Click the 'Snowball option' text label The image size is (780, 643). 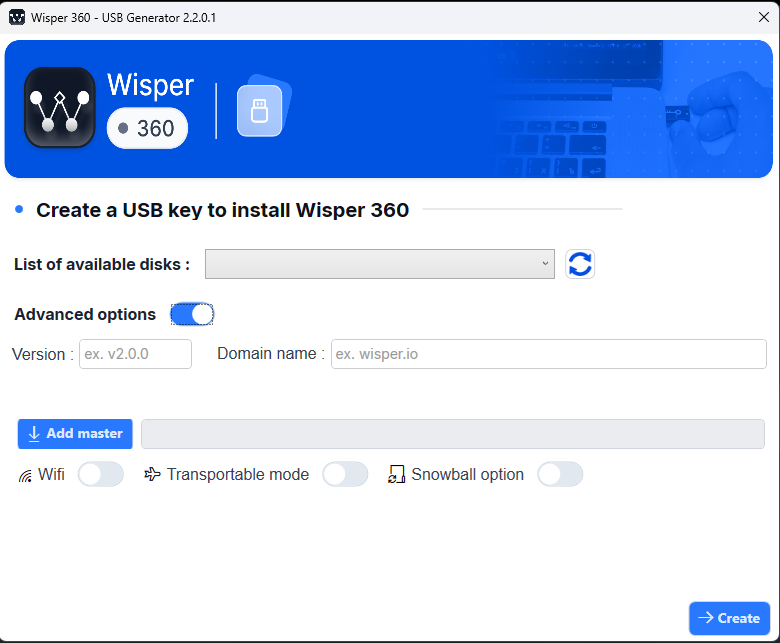pos(468,474)
